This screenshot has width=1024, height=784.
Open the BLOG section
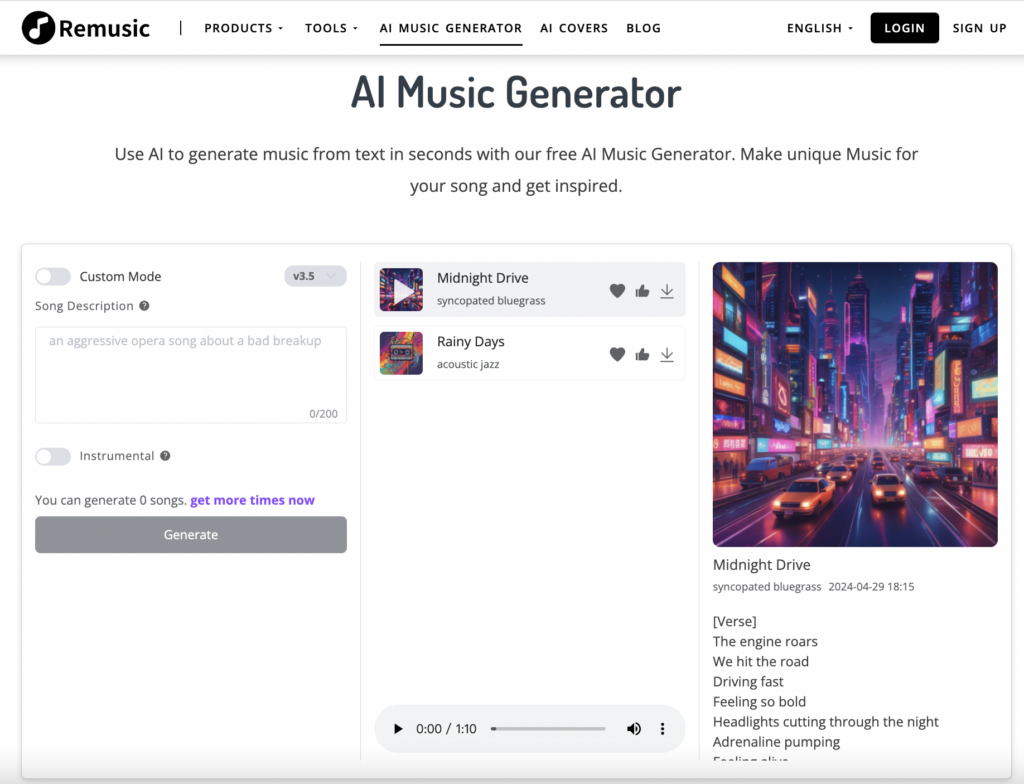click(643, 27)
